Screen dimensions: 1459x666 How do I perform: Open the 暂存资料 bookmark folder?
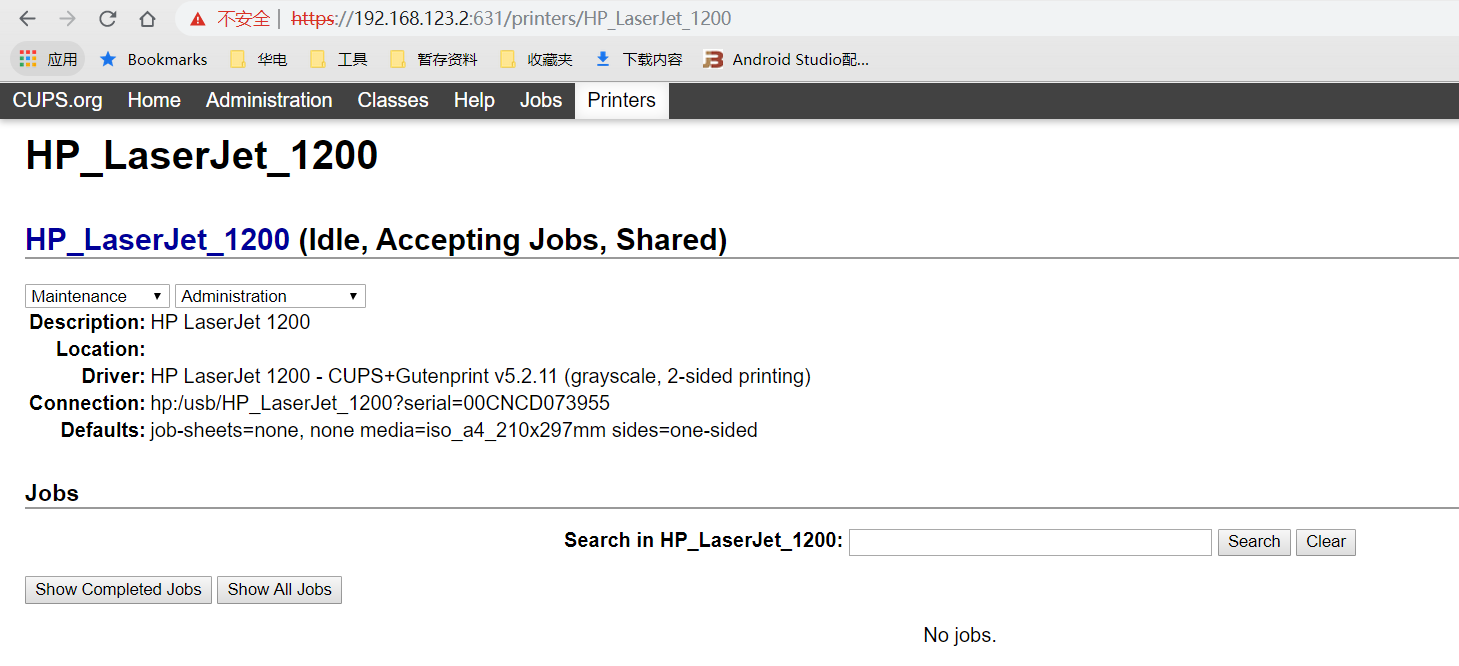tap(434, 59)
